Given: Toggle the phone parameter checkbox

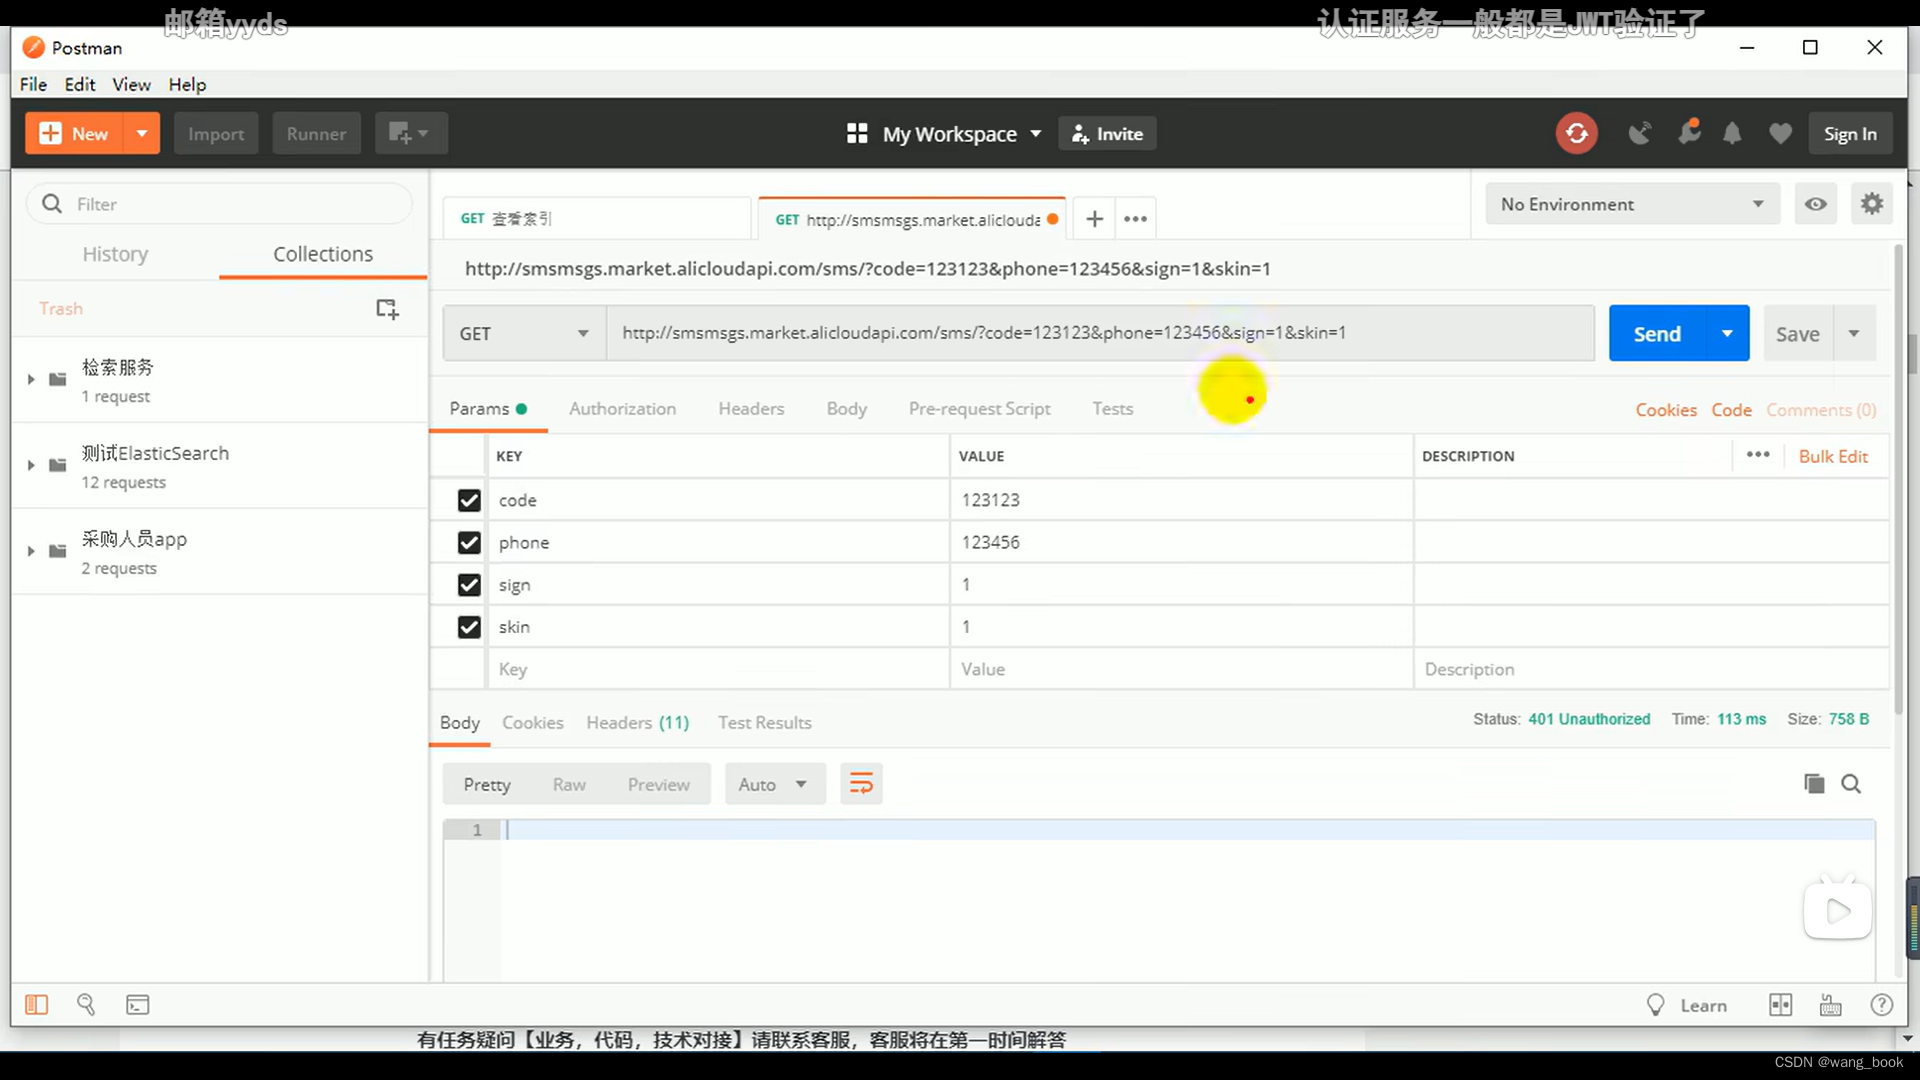Looking at the screenshot, I should [x=469, y=542].
